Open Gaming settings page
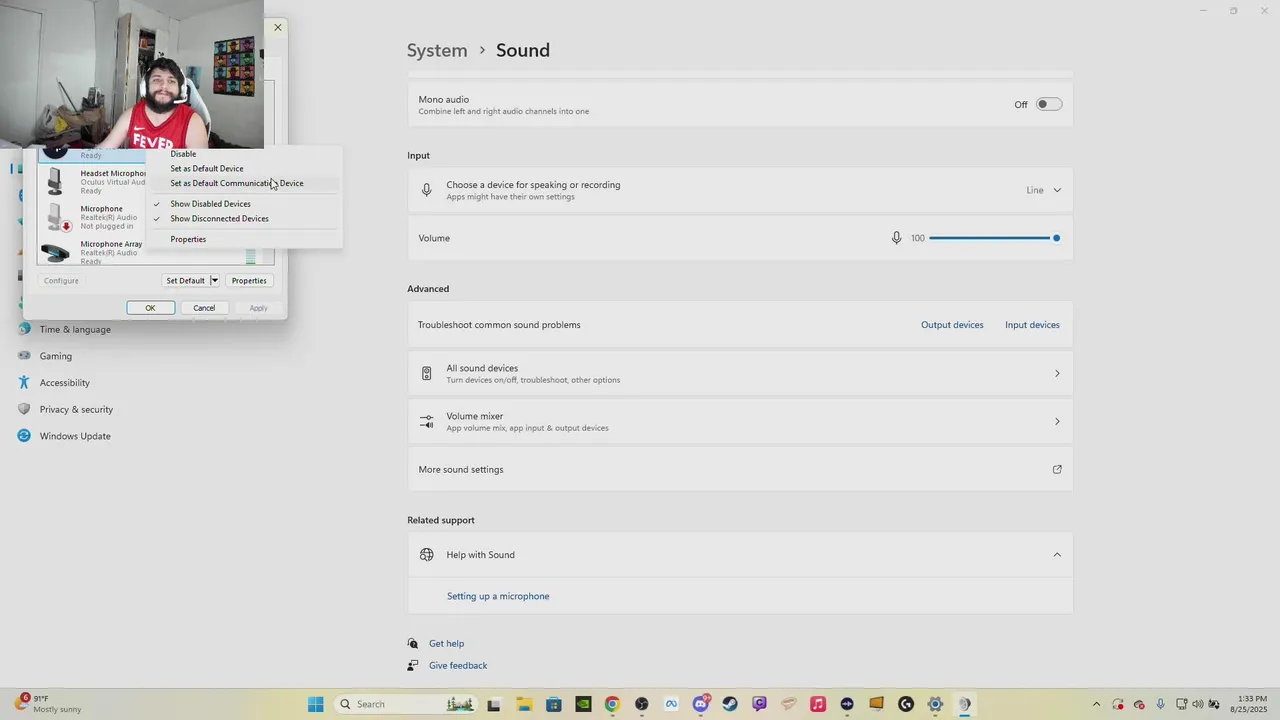The height and width of the screenshot is (720, 1280). [x=56, y=356]
